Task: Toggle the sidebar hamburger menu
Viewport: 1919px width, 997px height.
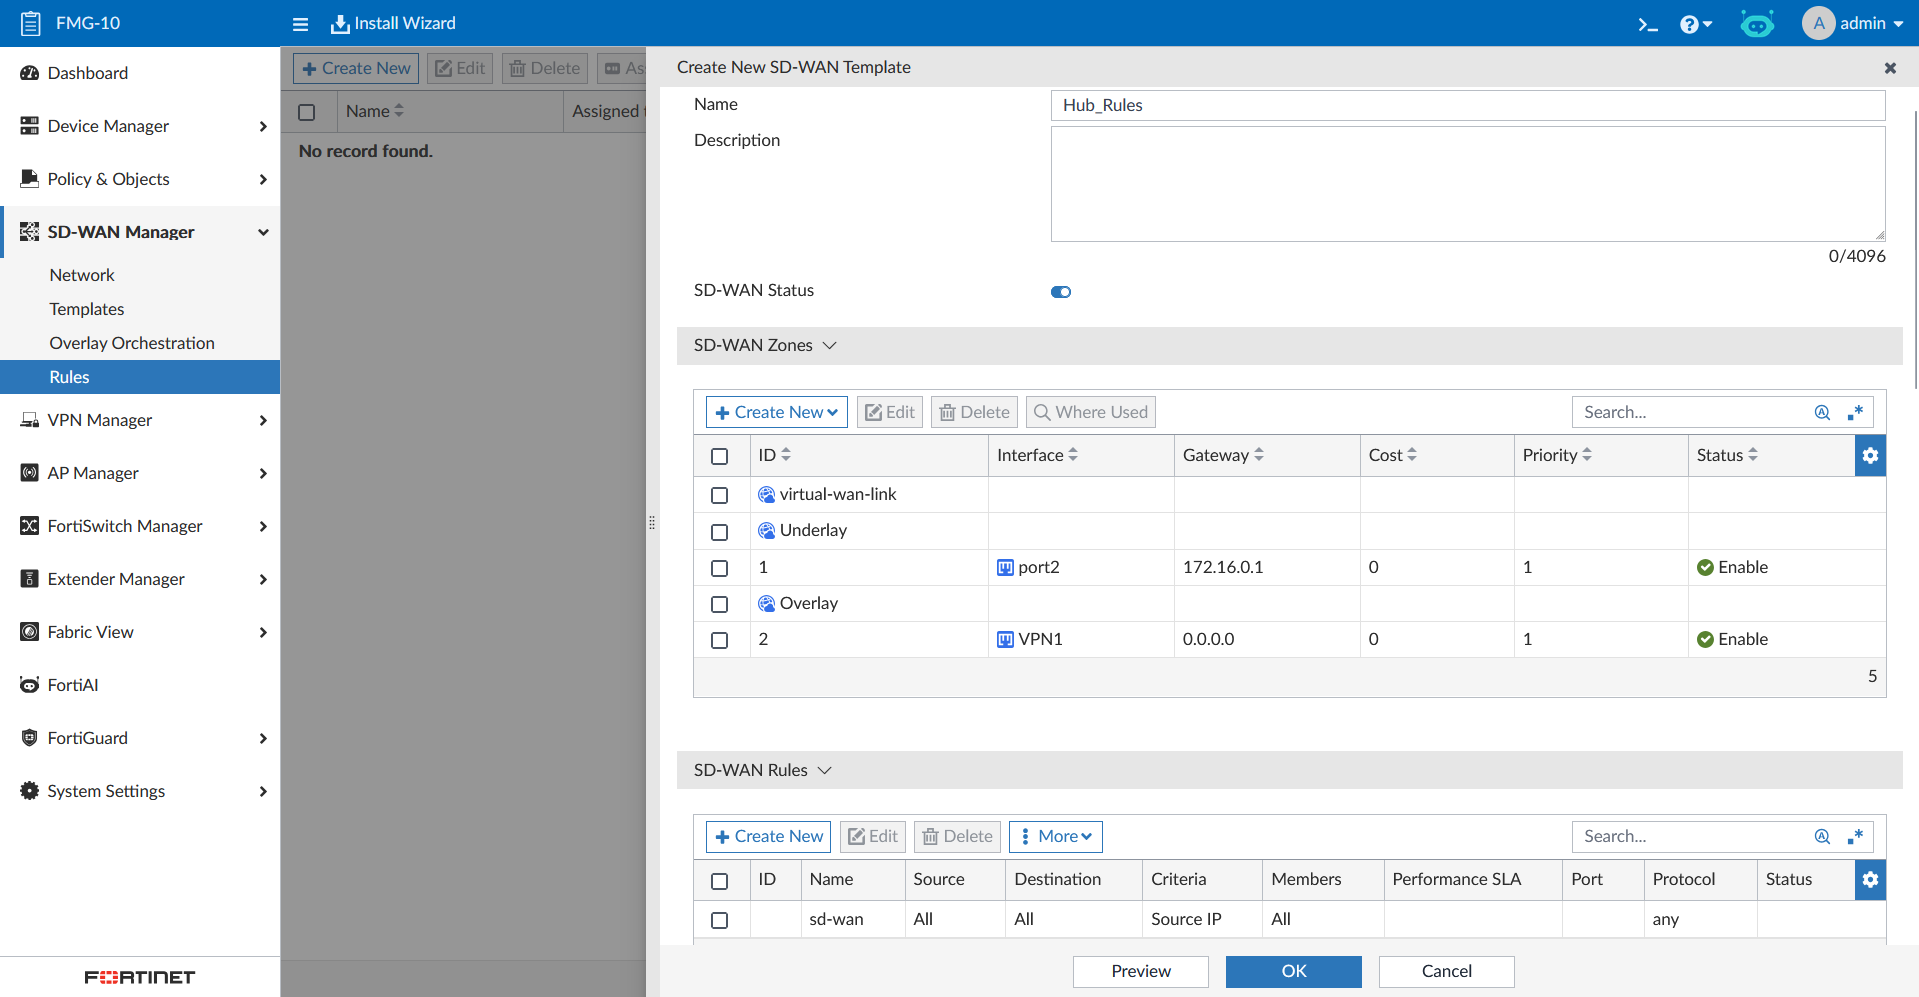Action: pos(300,24)
